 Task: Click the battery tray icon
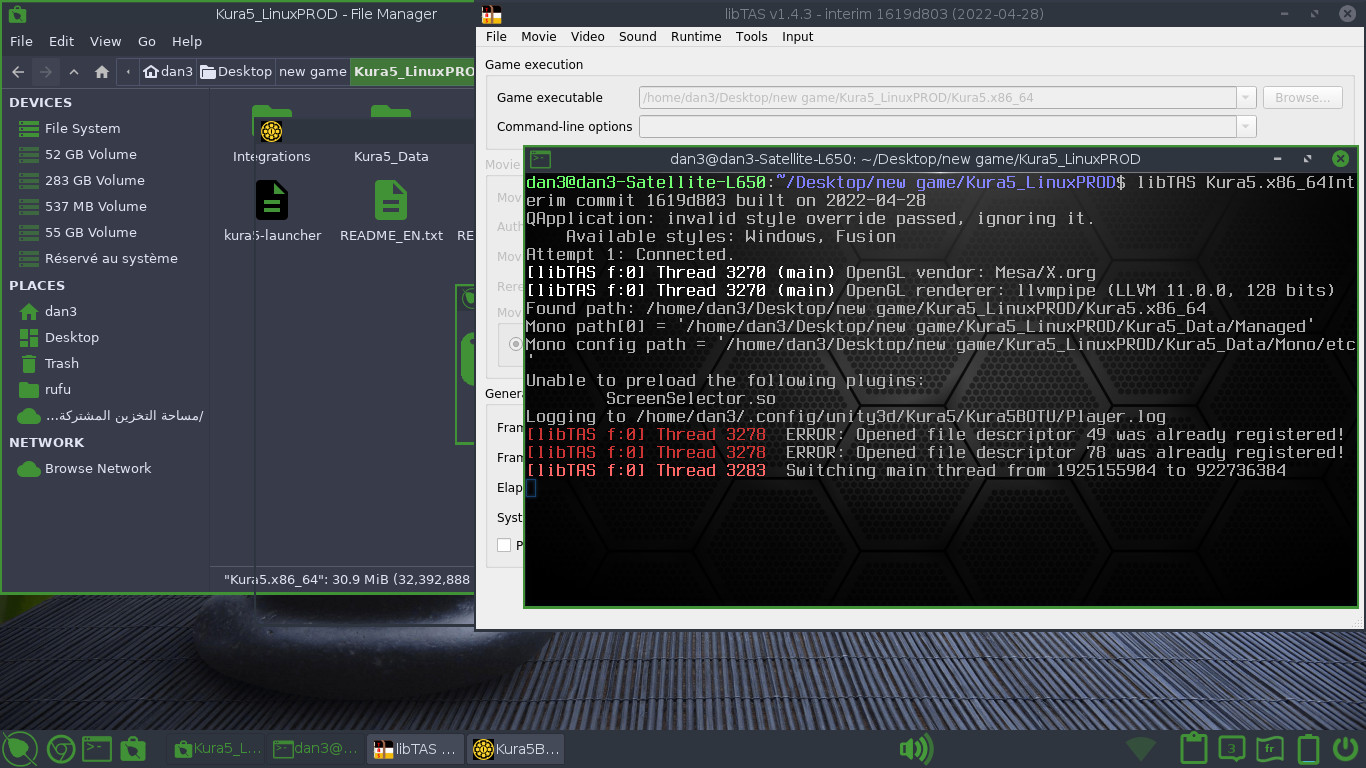1308,748
